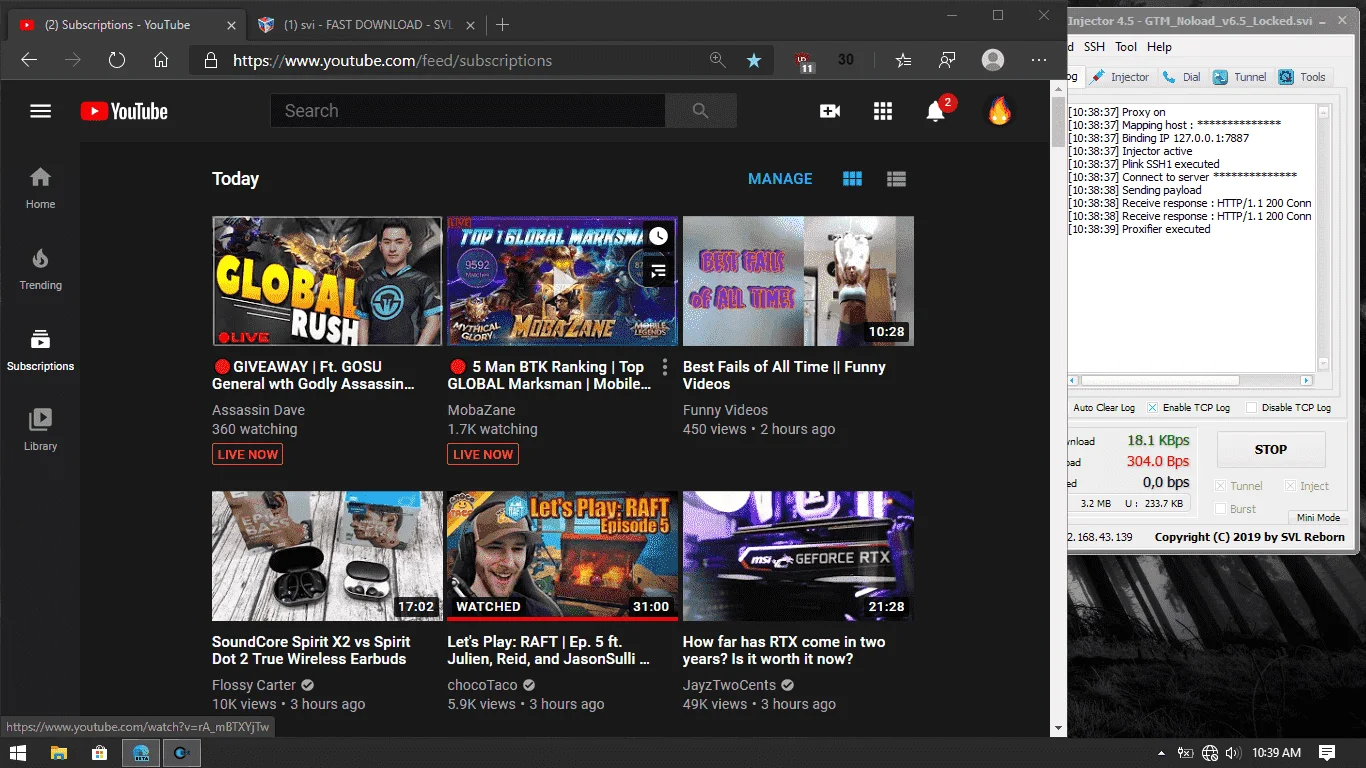Click the YouTube search input field
Image resolution: width=1366 pixels, height=768 pixels.
pyautogui.click(x=467, y=111)
